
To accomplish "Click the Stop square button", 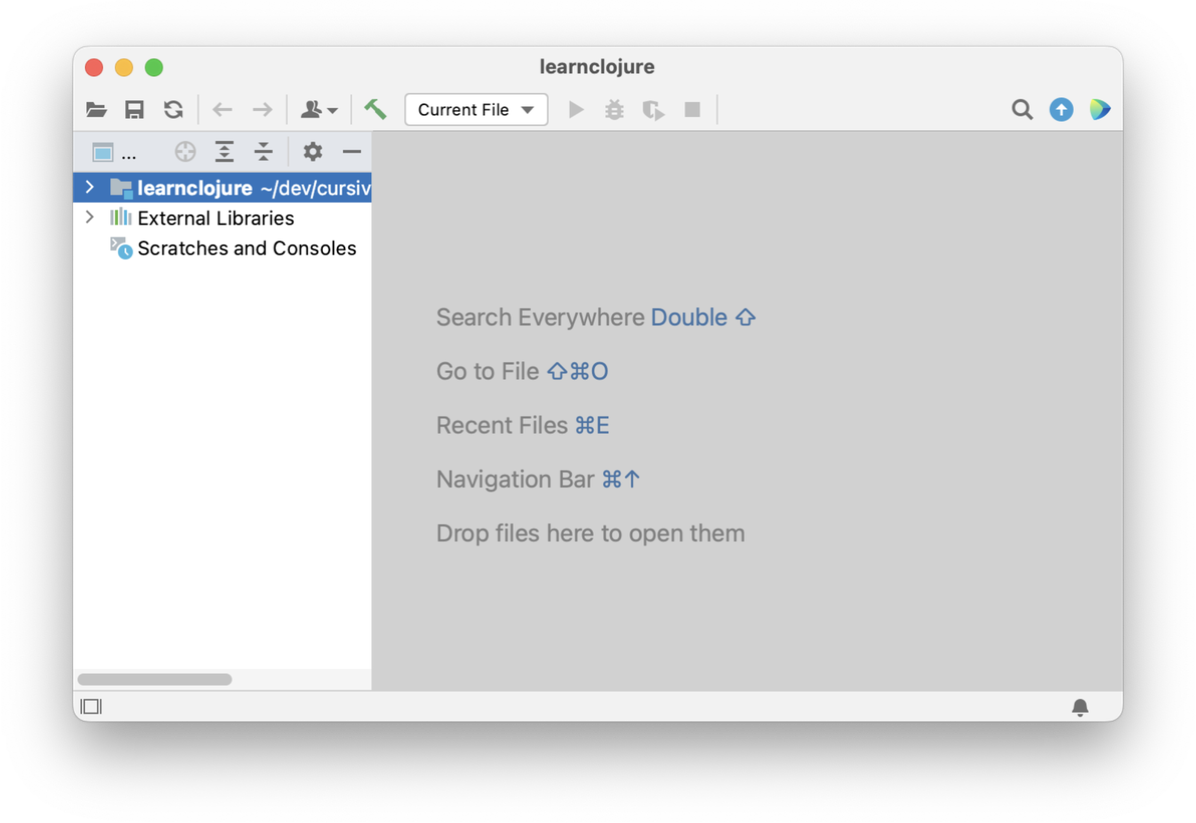I will coord(693,110).
